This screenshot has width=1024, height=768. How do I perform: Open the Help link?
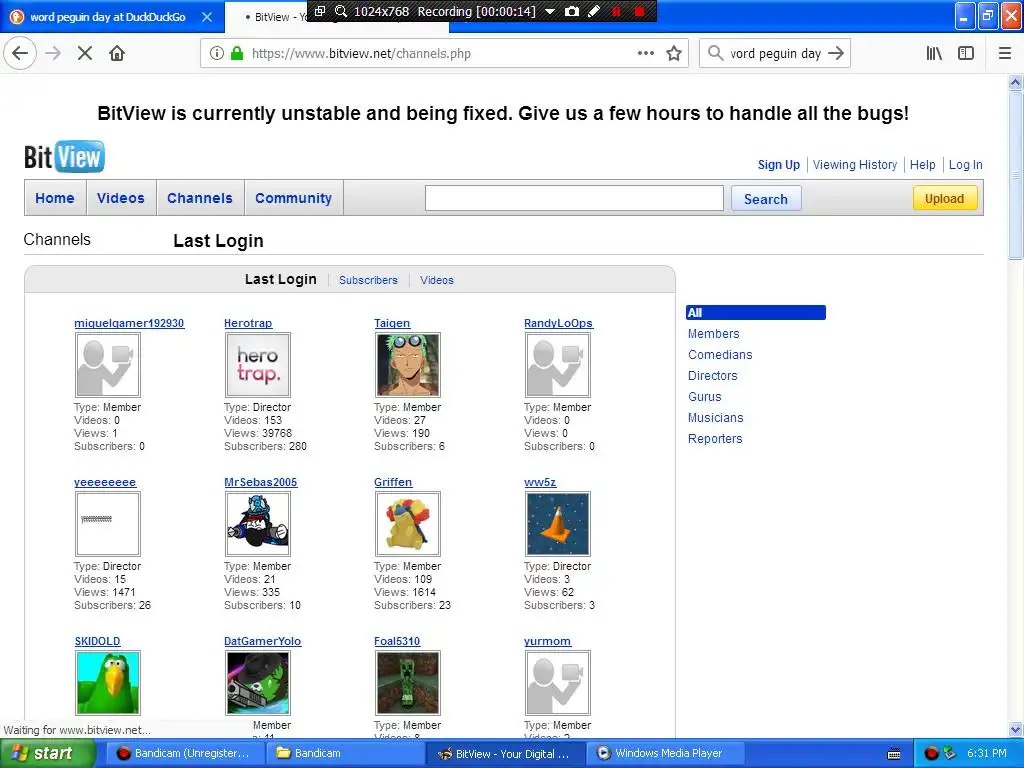tap(923, 165)
